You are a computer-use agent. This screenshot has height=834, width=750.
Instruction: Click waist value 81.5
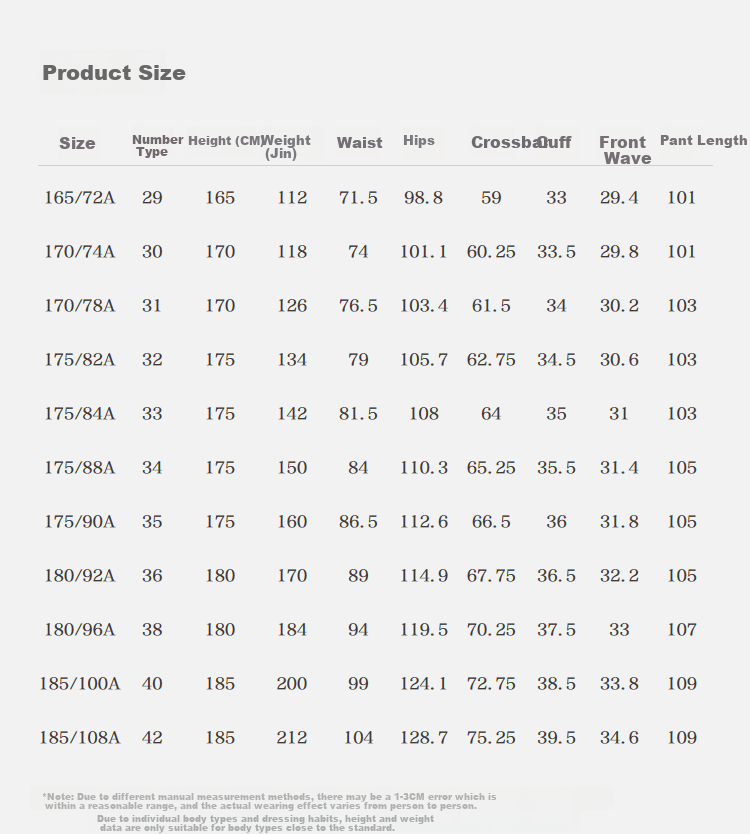[358, 414]
